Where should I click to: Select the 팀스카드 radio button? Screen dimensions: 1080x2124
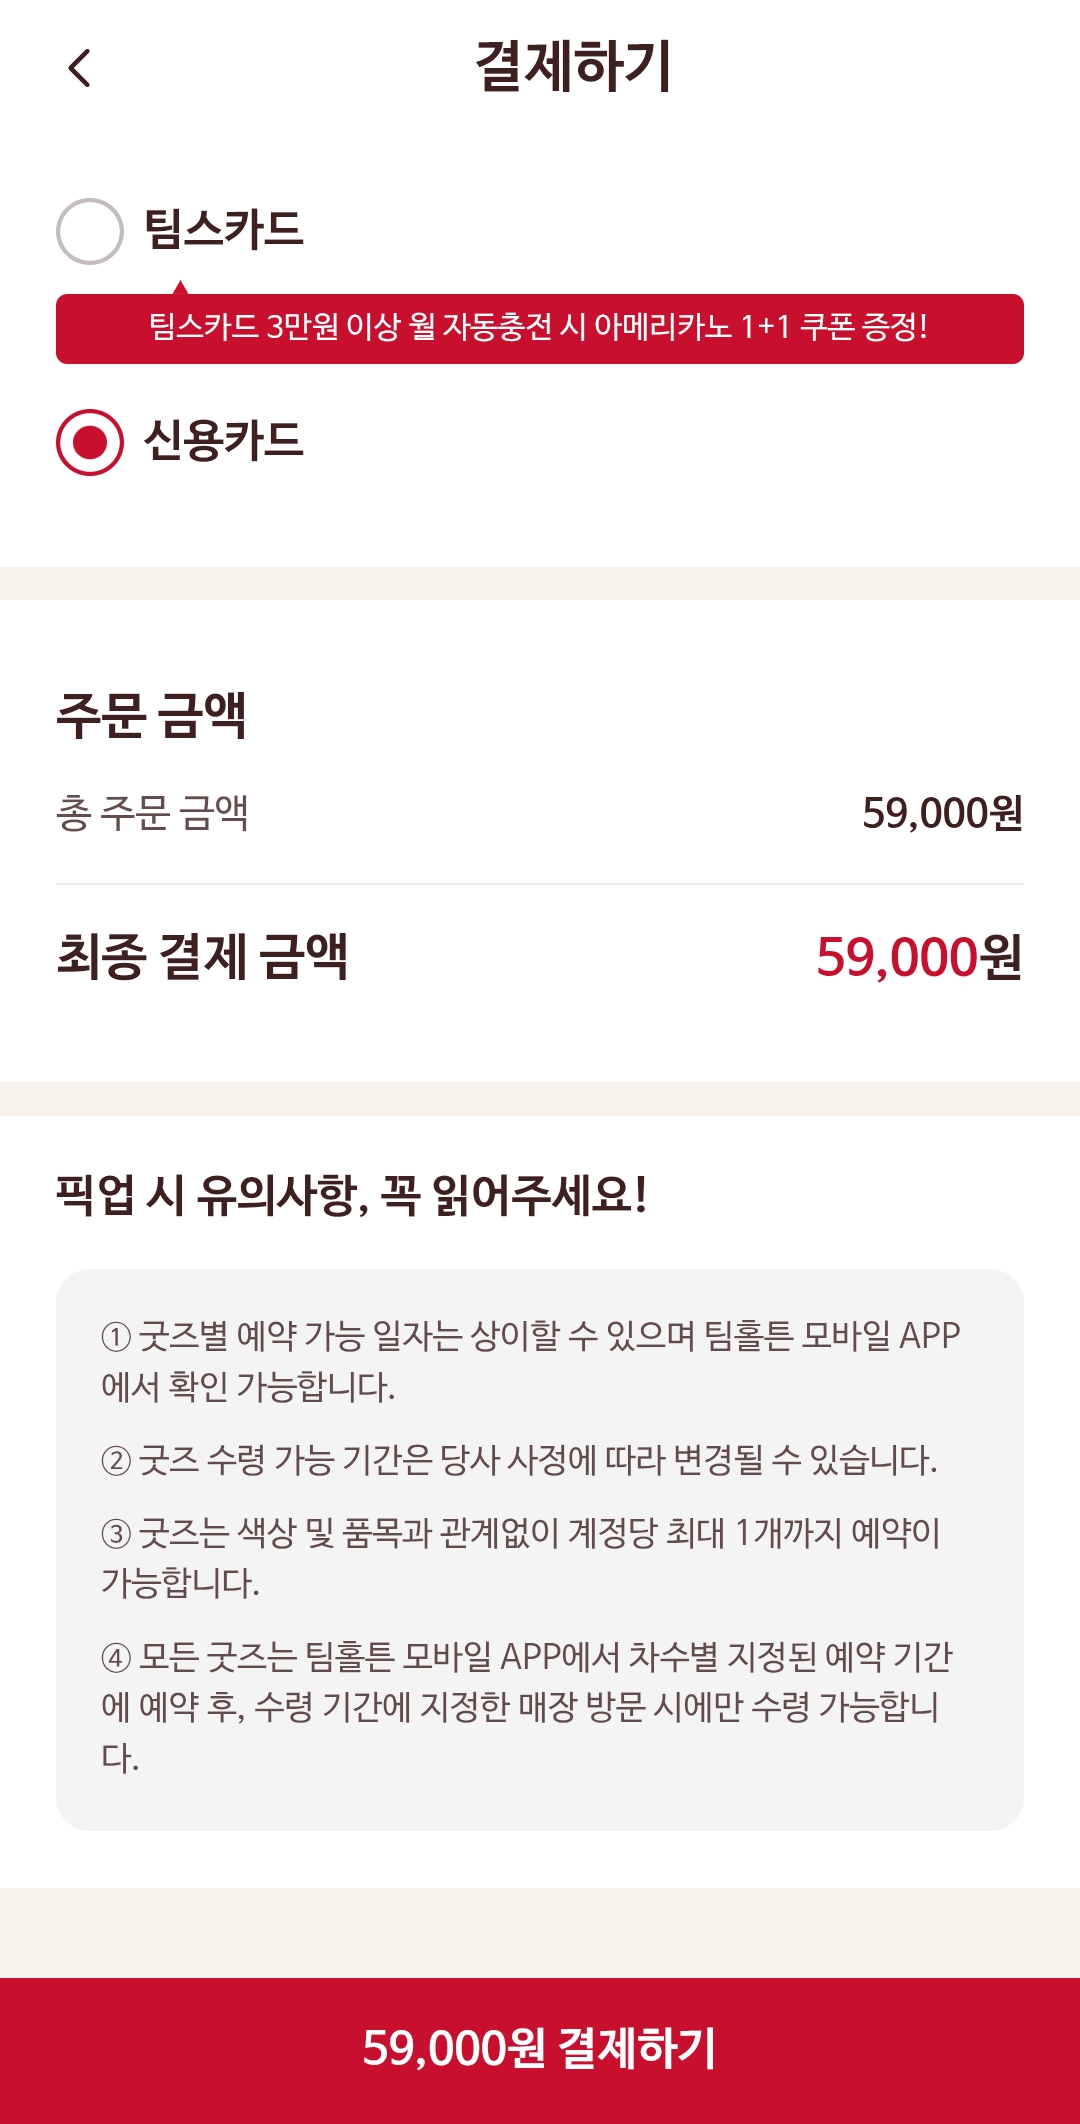90,231
